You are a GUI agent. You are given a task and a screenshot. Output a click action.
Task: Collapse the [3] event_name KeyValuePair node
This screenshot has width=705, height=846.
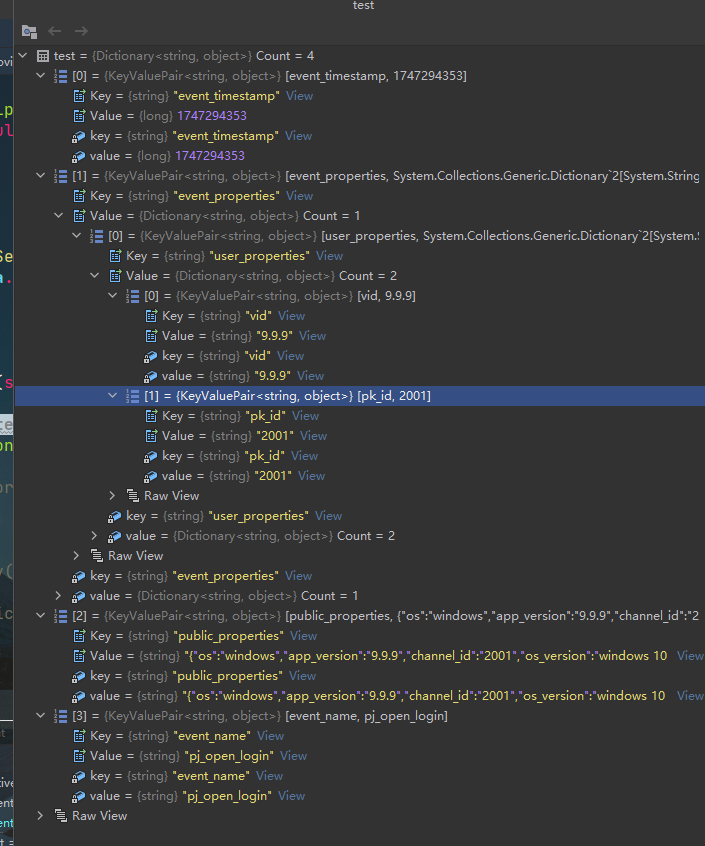(x=40, y=715)
